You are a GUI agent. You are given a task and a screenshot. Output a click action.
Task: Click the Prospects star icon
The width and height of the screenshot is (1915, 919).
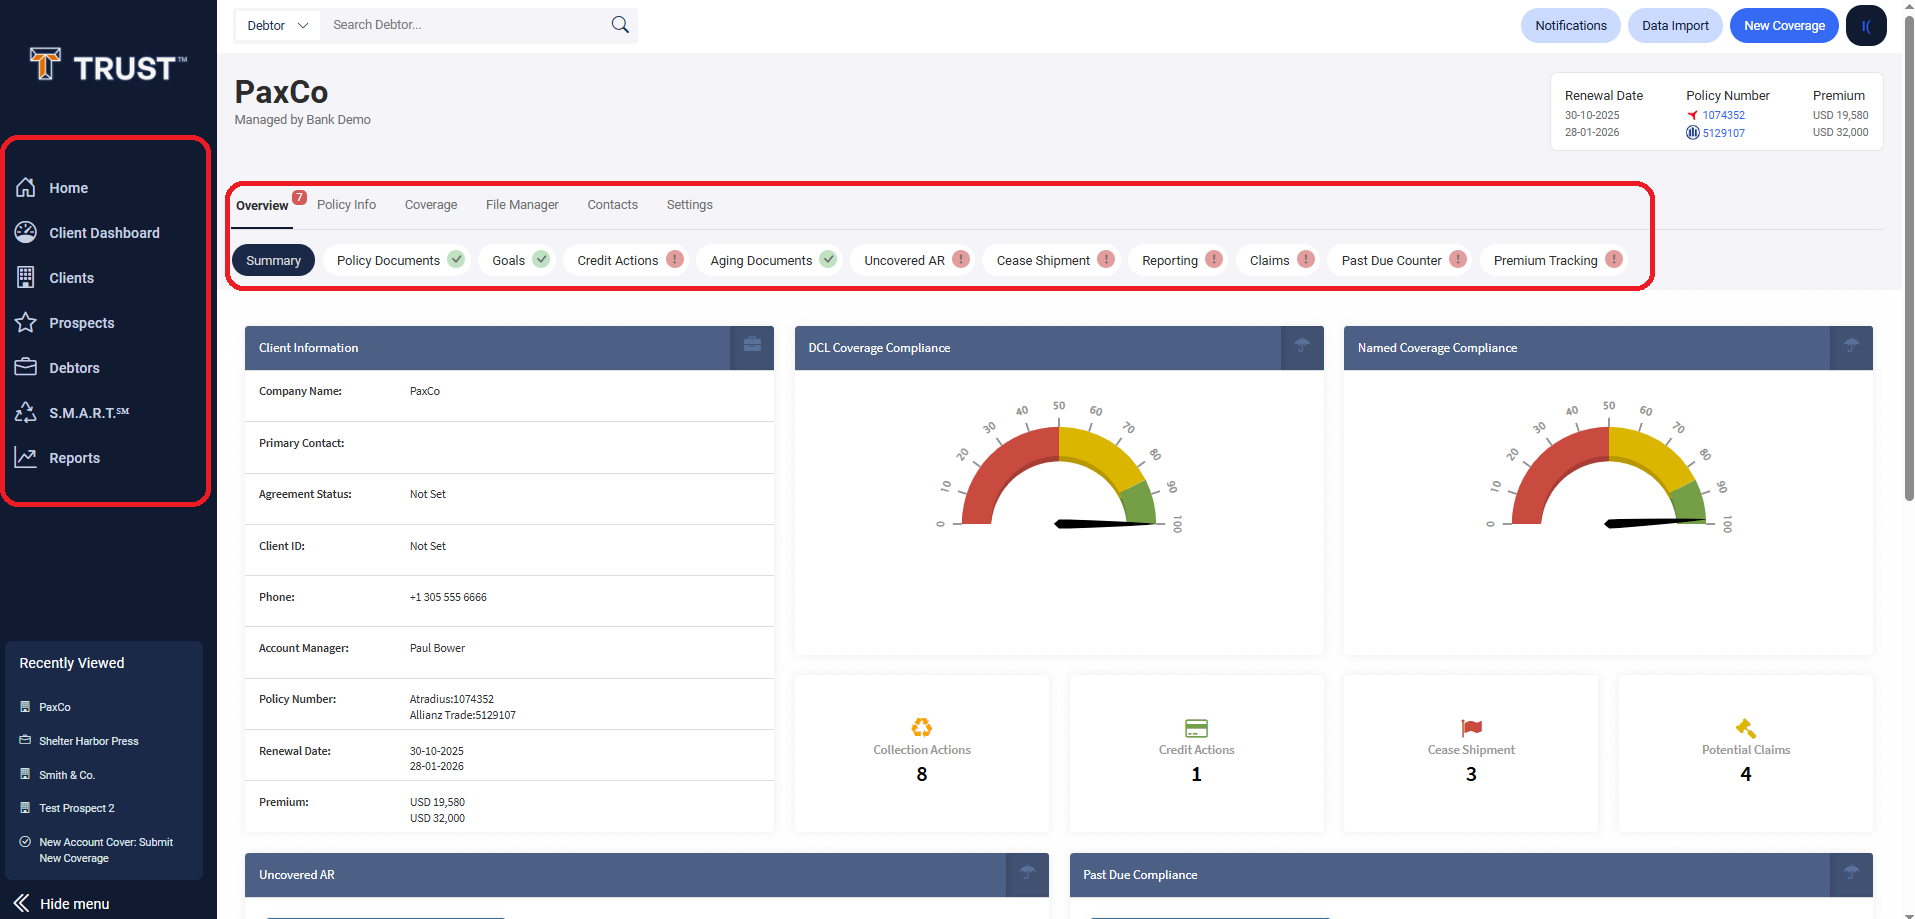pos(26,323)
